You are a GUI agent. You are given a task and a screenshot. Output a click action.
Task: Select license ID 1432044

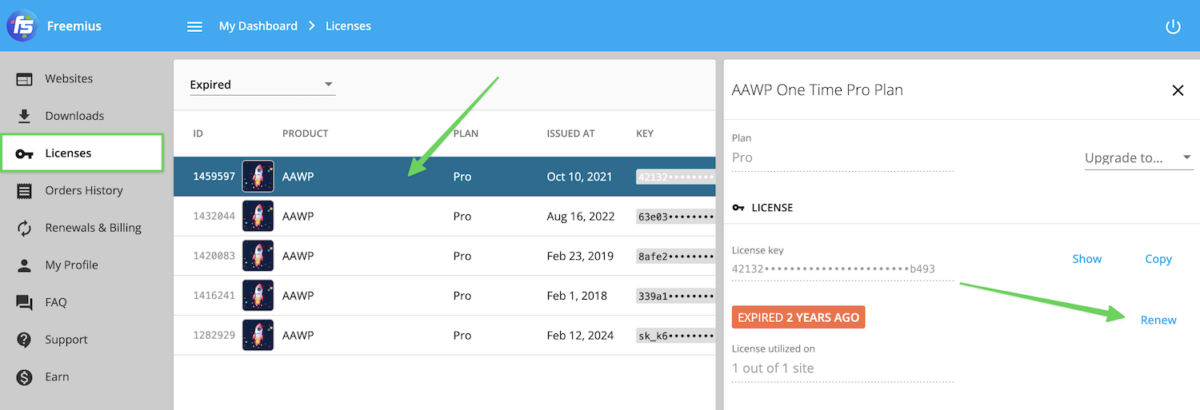click(214, 216)
